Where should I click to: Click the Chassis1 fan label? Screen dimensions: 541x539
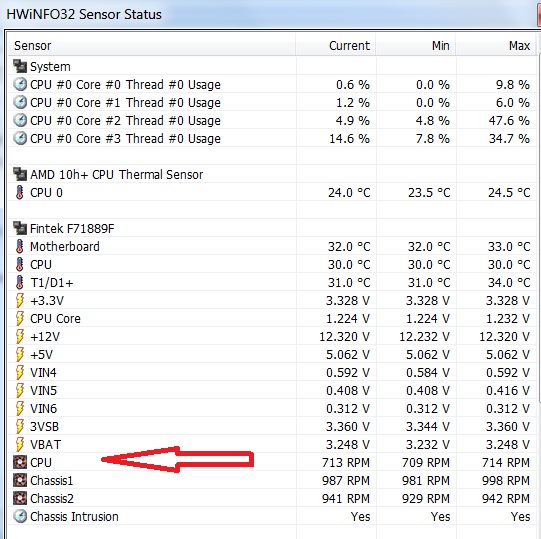51,480
